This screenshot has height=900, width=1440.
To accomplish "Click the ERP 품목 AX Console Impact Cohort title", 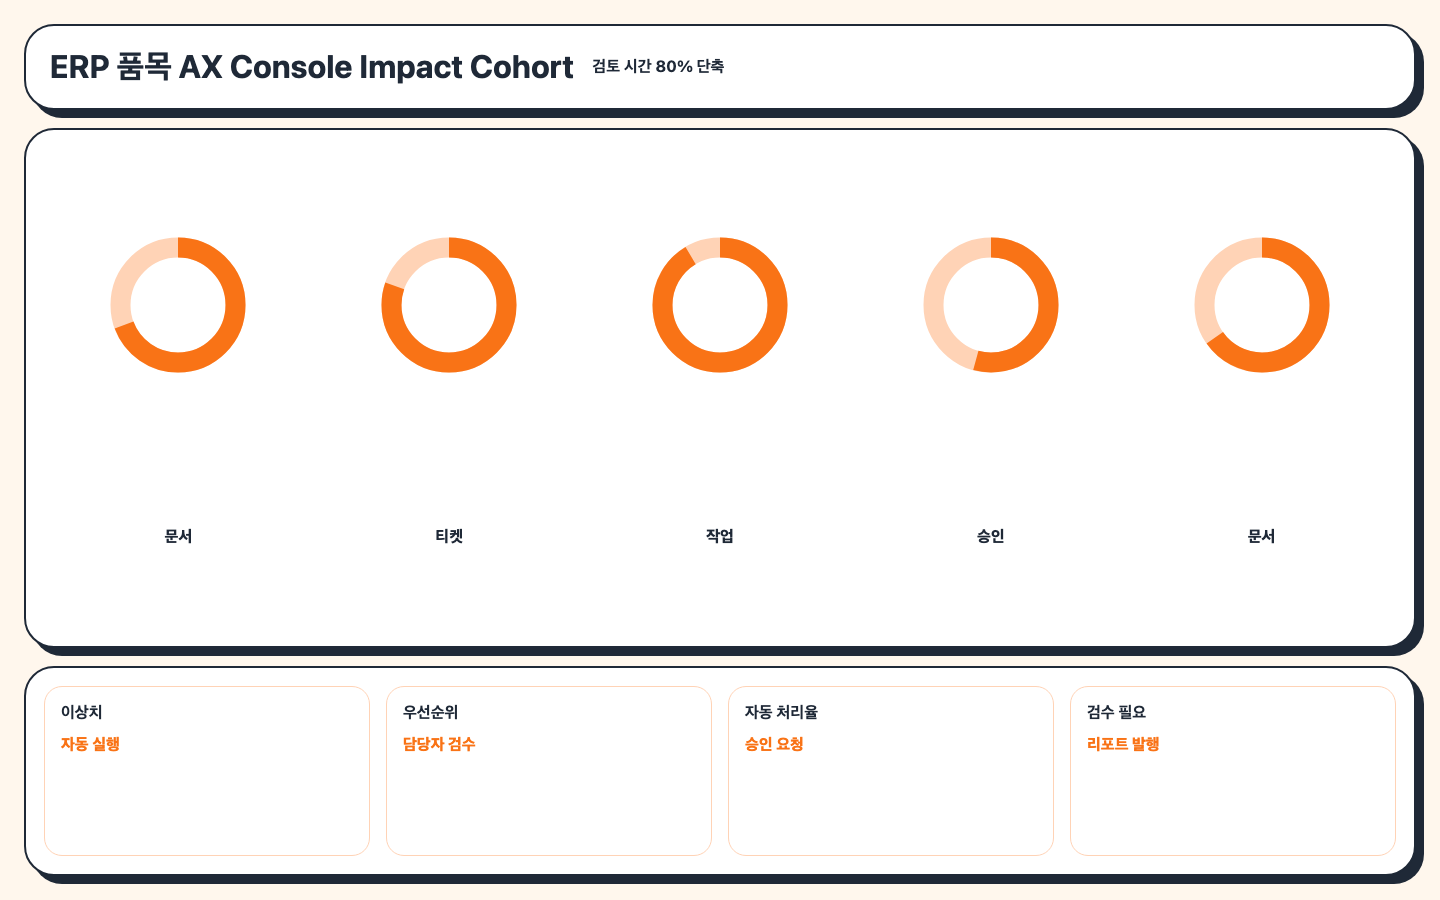I will [x=312, y=67].
